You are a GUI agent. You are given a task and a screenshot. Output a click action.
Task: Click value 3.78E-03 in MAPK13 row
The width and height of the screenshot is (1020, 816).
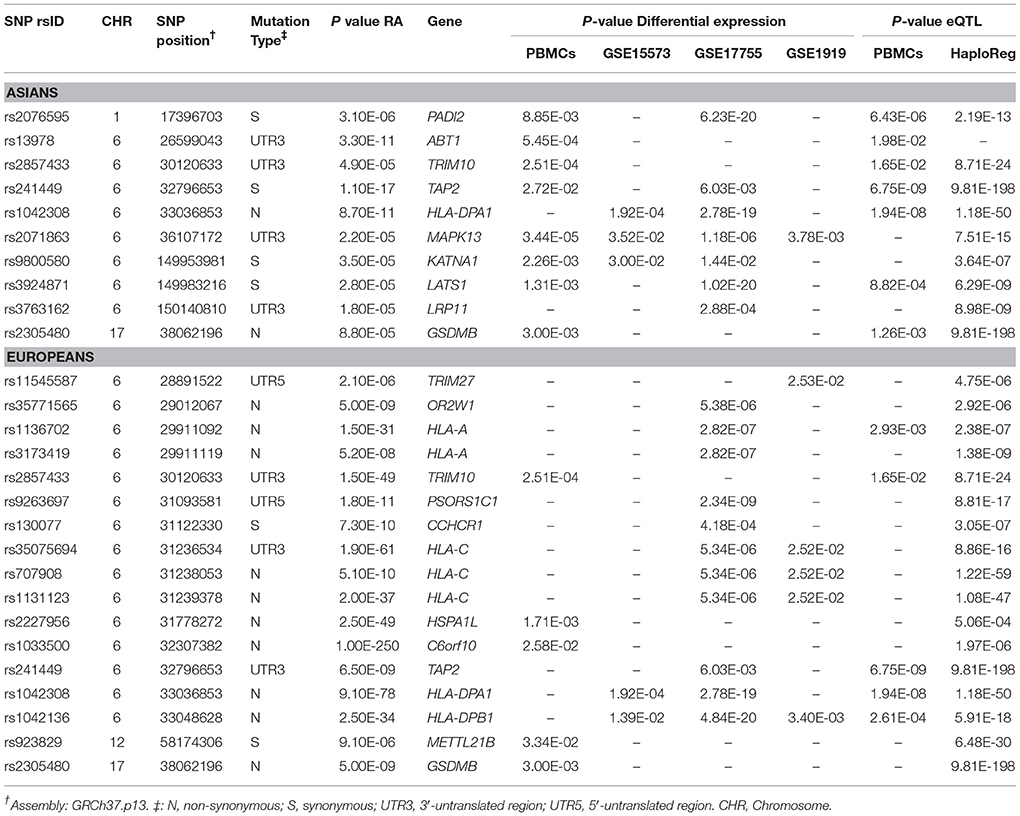[x=816, y=237]
